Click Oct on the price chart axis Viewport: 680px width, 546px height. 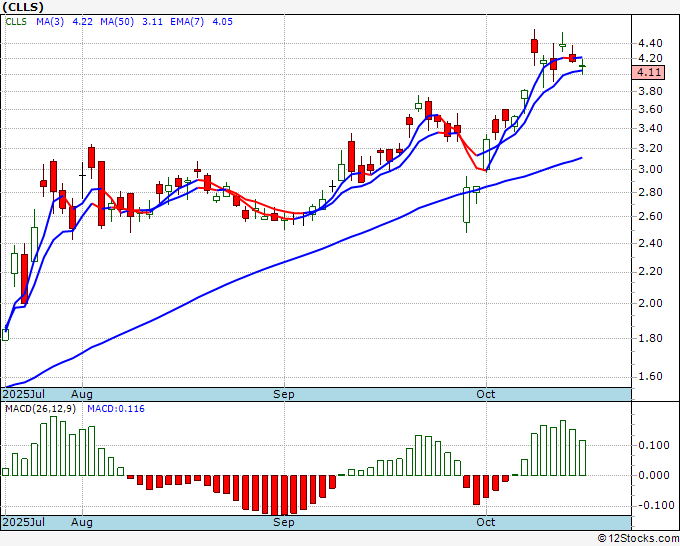(x=485, y=394)
